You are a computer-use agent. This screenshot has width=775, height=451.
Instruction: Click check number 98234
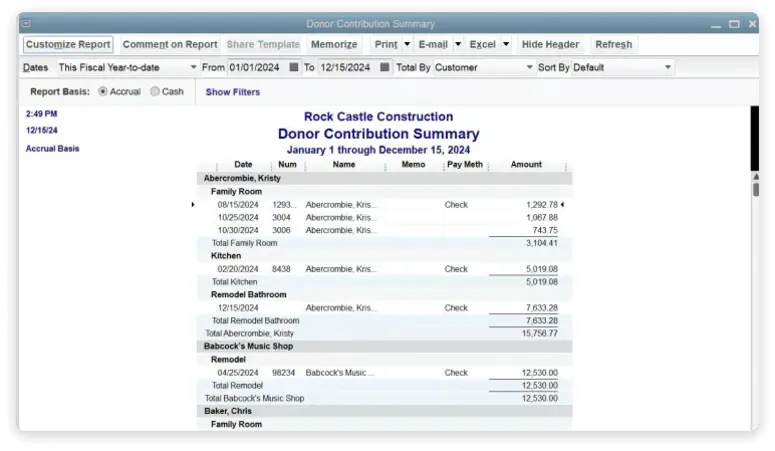coord(283,373)
